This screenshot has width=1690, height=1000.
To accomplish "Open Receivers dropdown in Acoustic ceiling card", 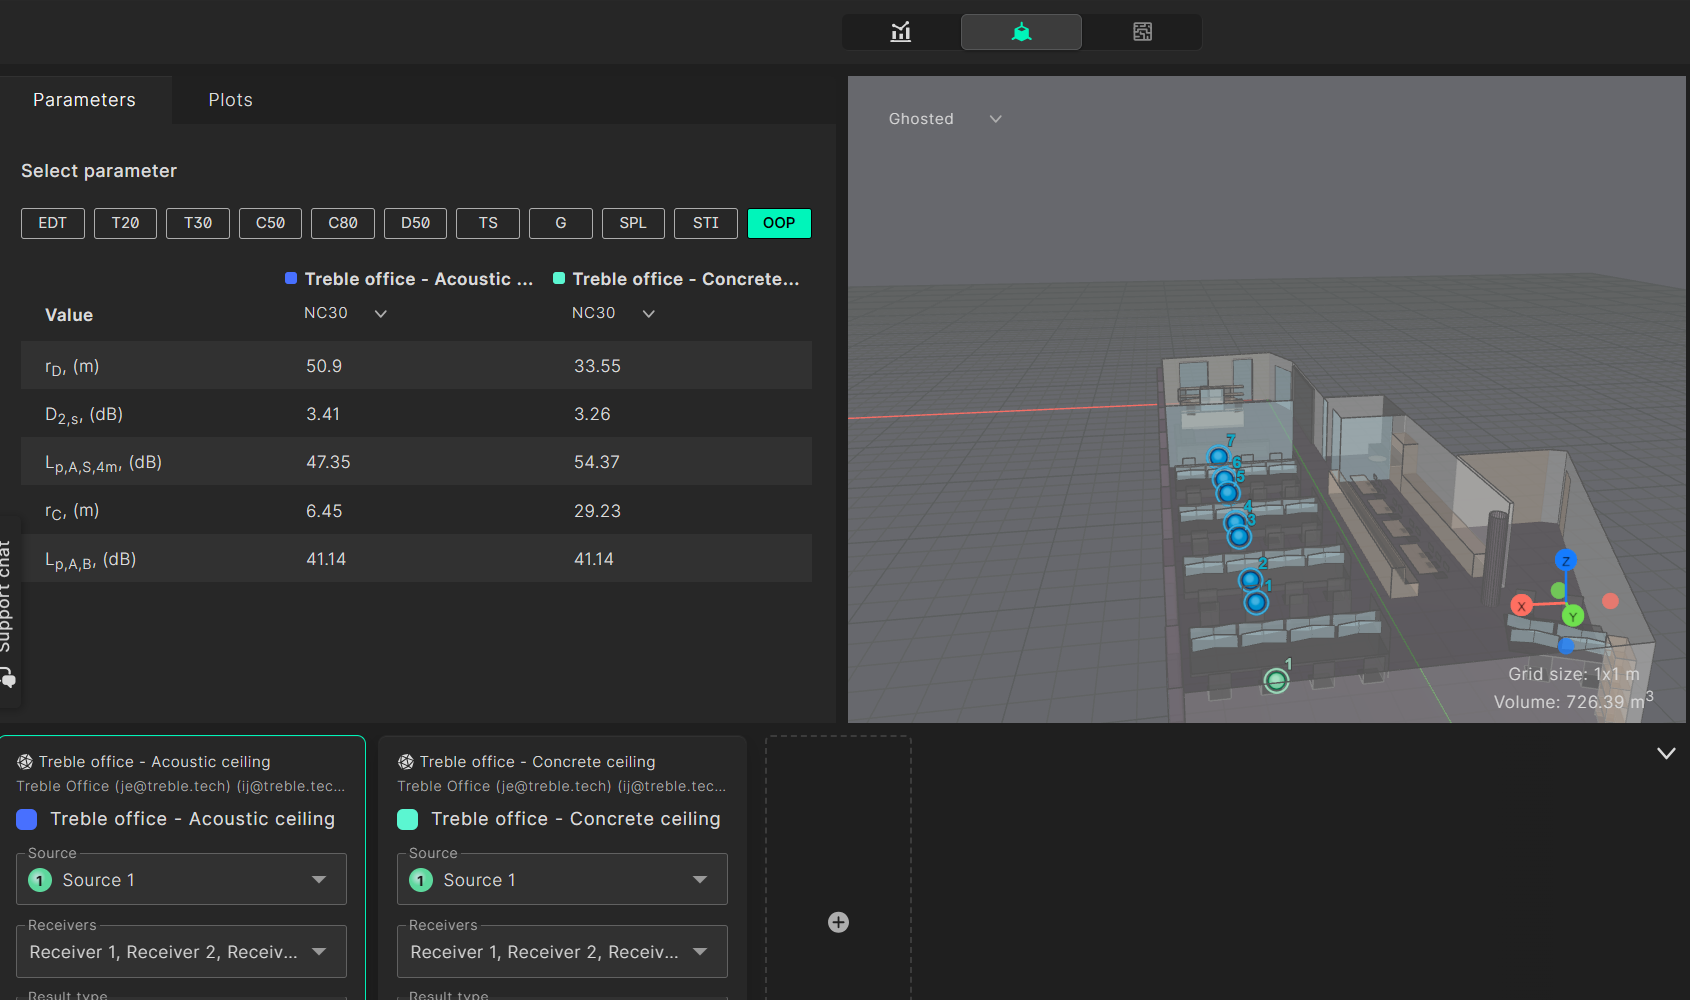I will click(181, 952).
